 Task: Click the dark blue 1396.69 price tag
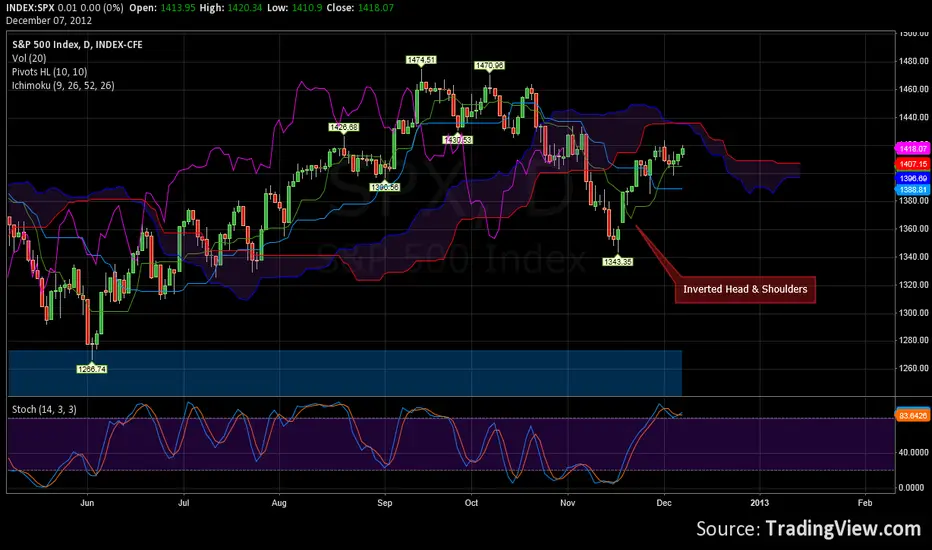coord(912,178)
